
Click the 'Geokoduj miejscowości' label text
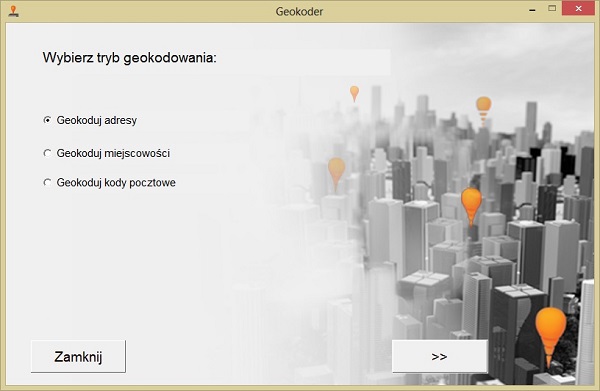click(113, 153)
